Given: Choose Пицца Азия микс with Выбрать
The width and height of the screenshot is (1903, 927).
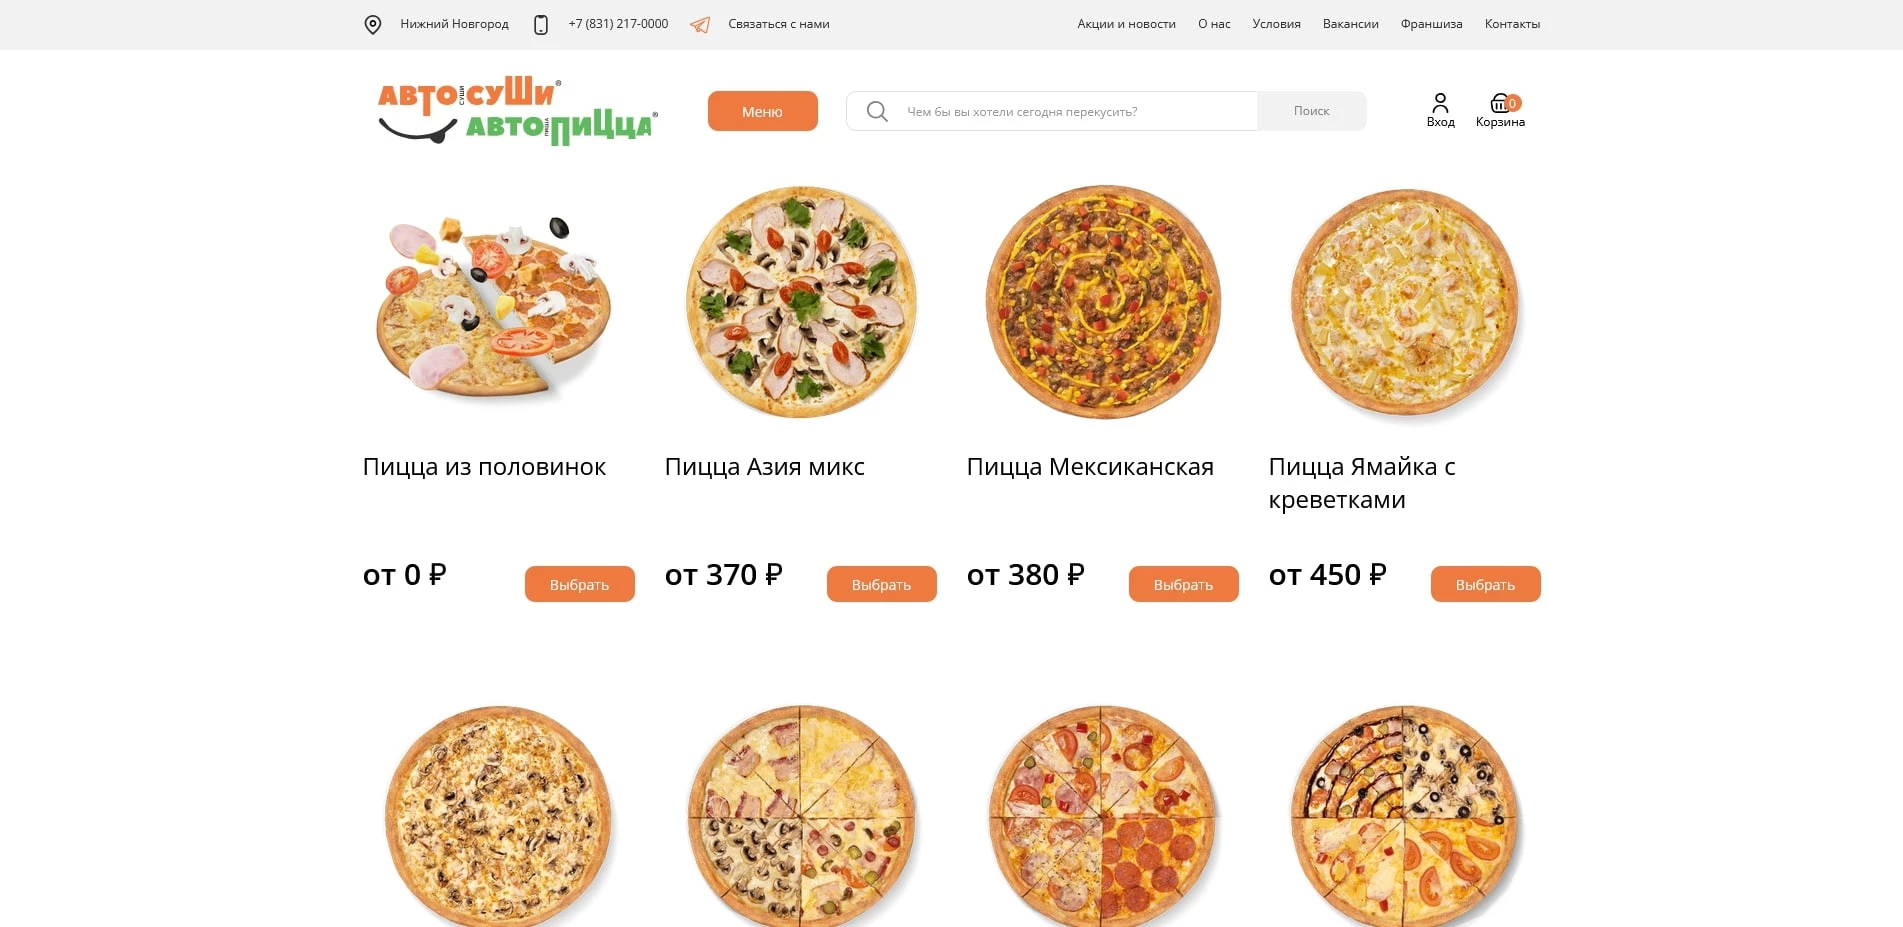Looking at the screenshot, I should point(881,584).
